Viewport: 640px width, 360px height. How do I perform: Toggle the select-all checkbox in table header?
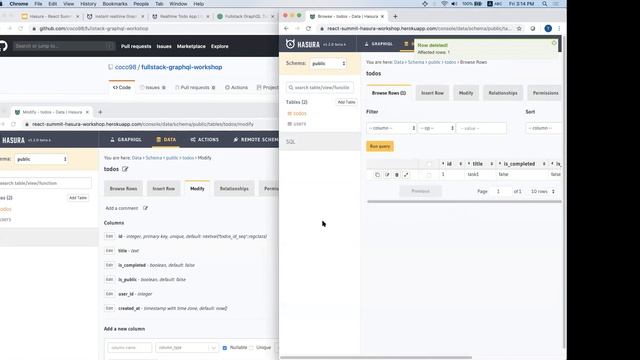pos(429,164)
